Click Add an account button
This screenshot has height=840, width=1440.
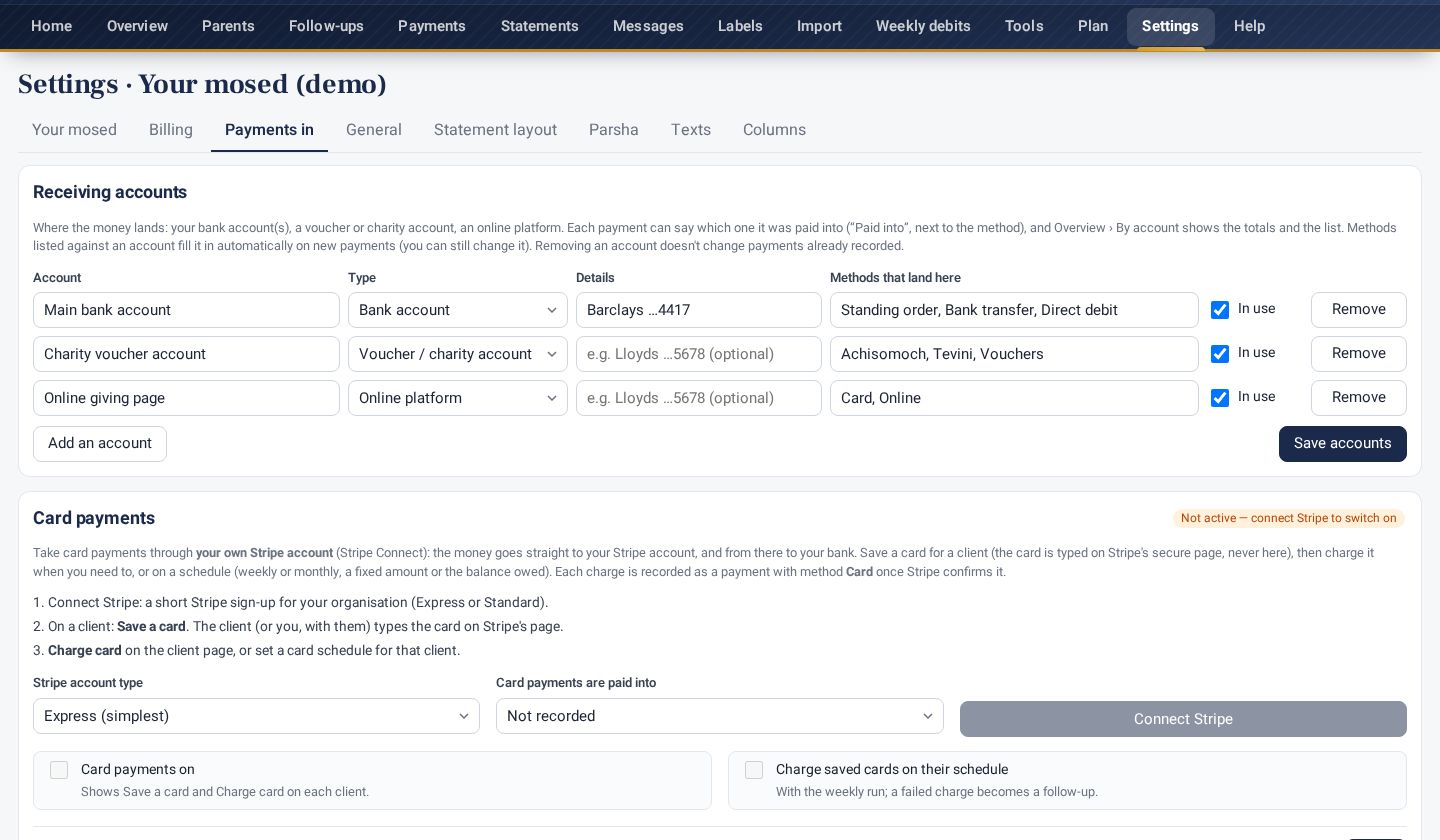100,444
